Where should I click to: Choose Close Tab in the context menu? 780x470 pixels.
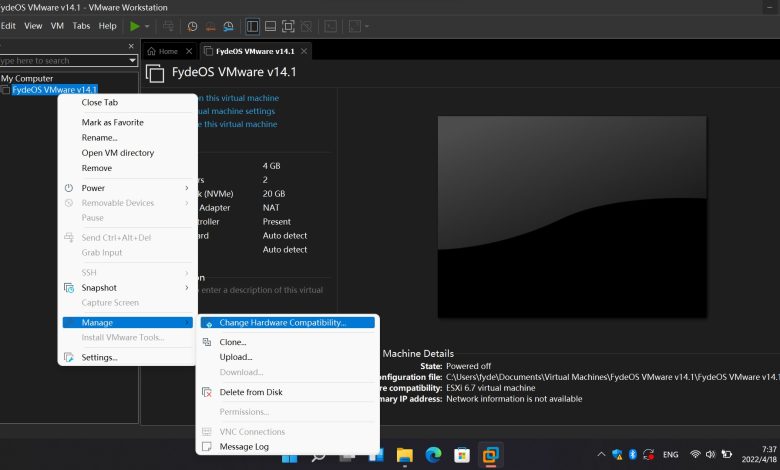[99, 102]
